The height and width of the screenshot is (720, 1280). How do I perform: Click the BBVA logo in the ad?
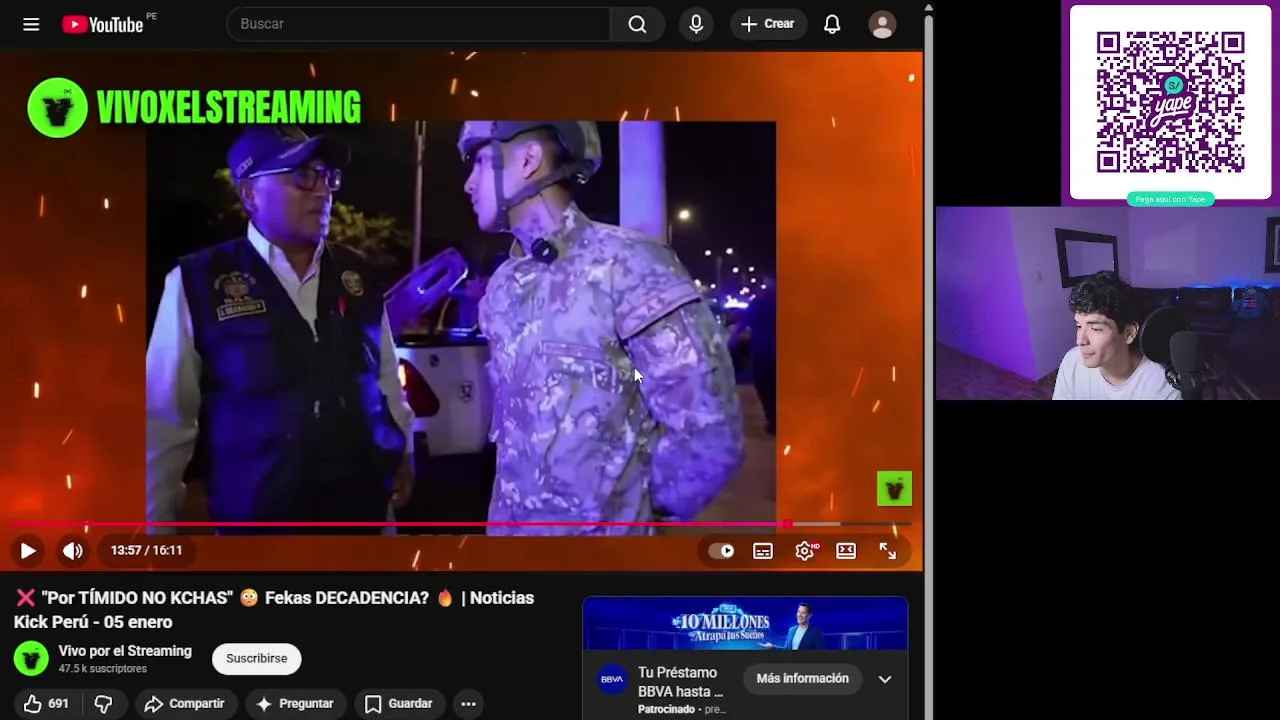[612, 679]
